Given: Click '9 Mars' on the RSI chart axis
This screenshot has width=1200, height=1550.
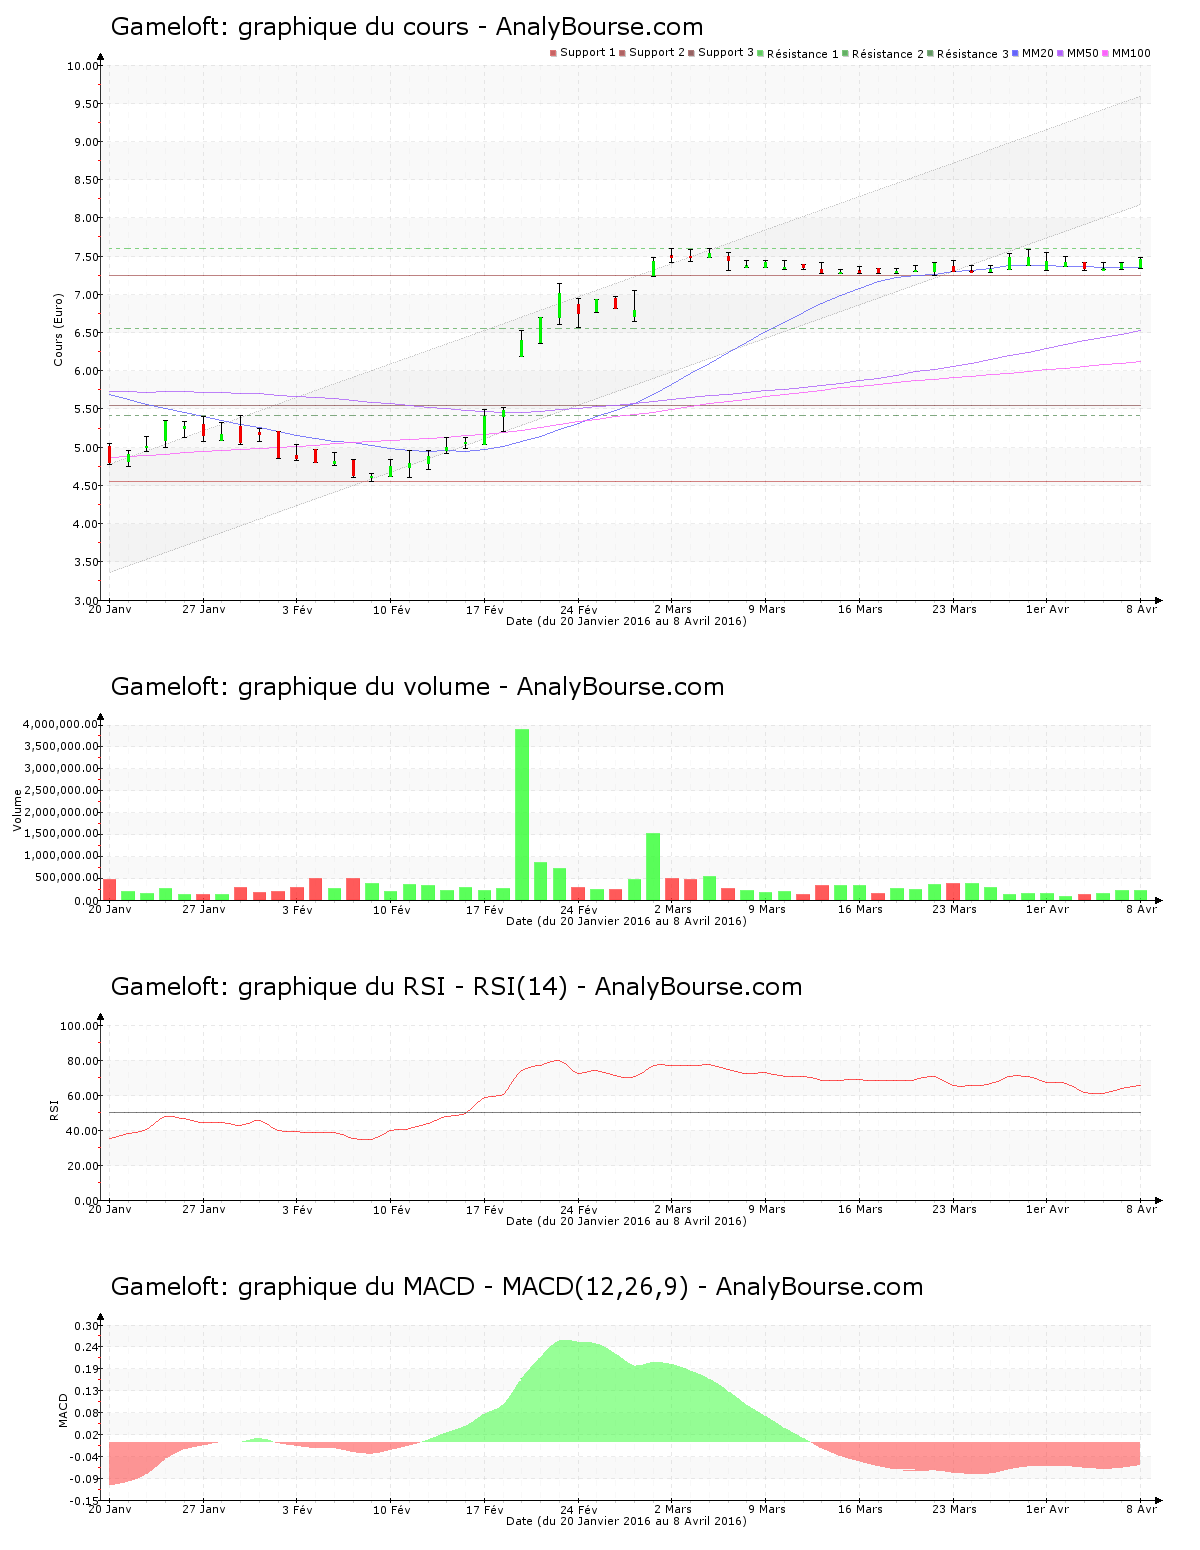Looking at the screenshot, I should point(766,1209).
